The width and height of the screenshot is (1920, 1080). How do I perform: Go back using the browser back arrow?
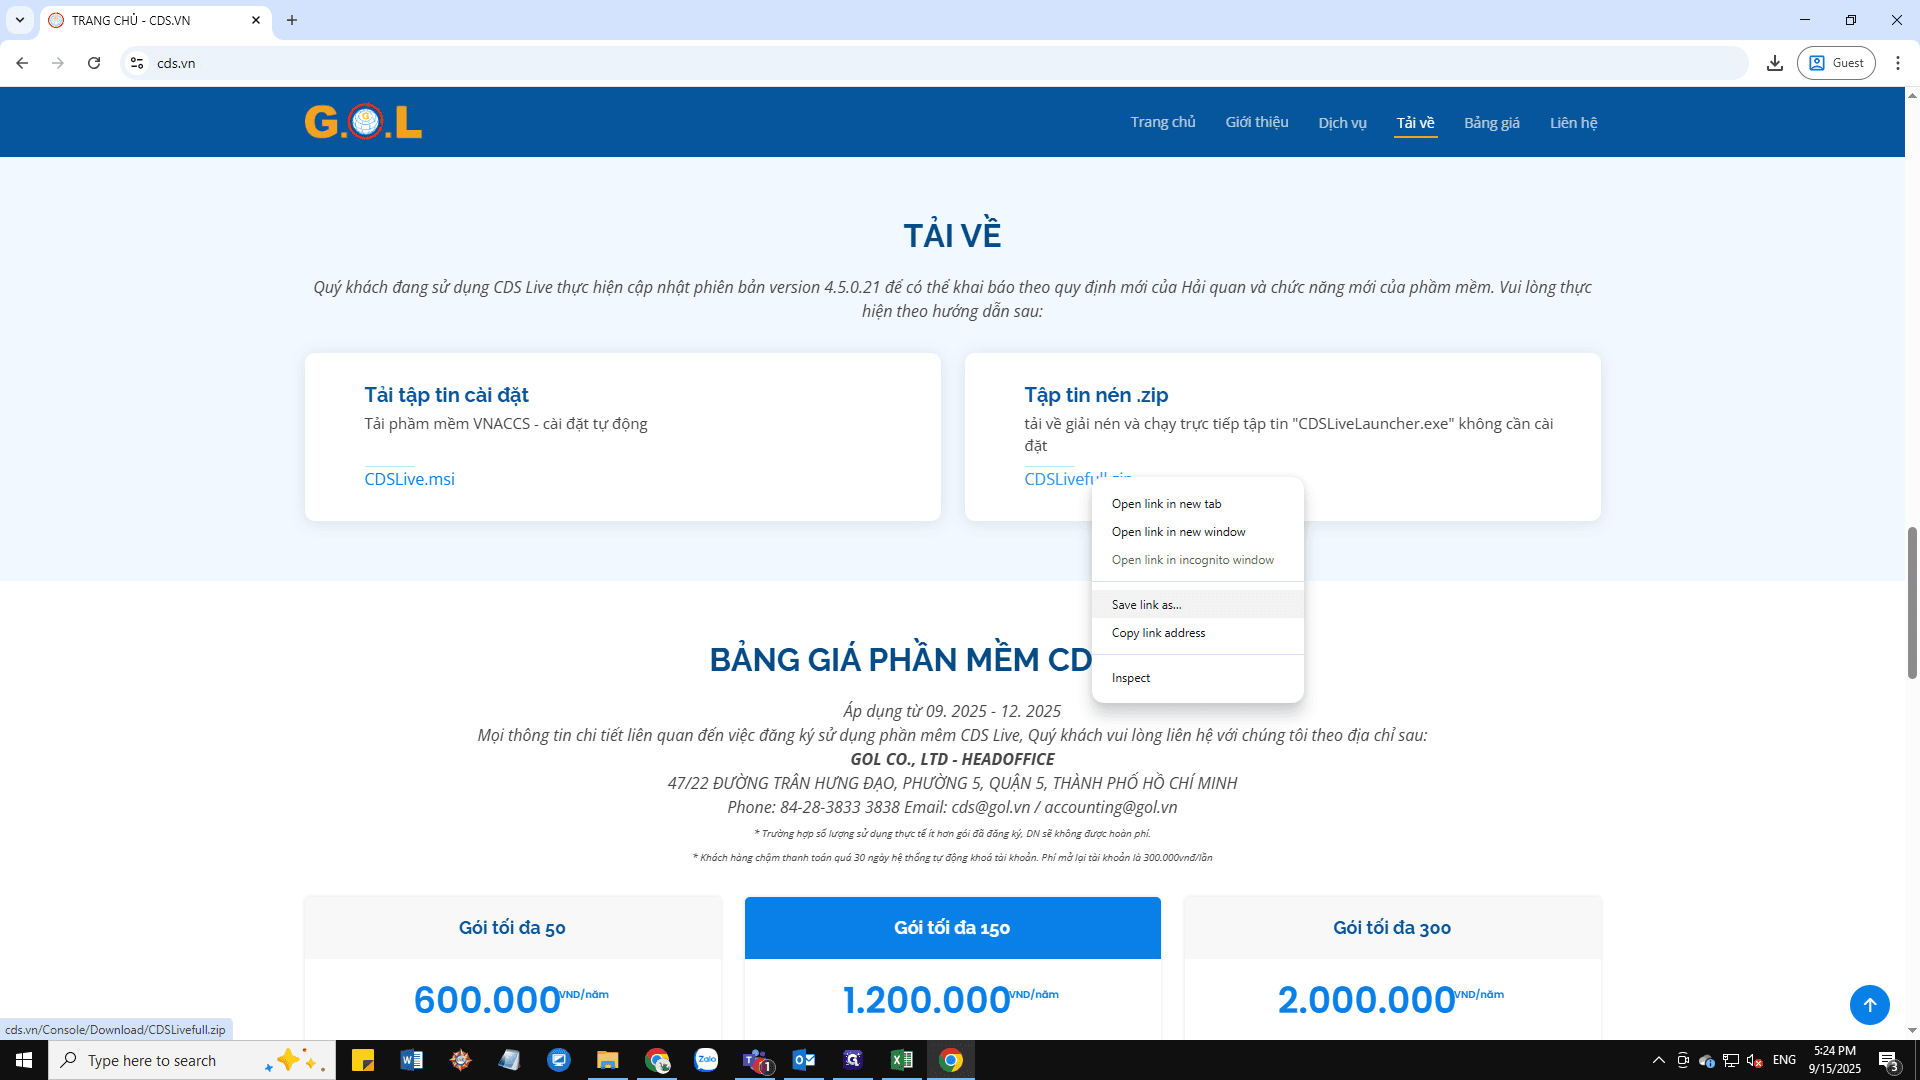click(22, 63)
